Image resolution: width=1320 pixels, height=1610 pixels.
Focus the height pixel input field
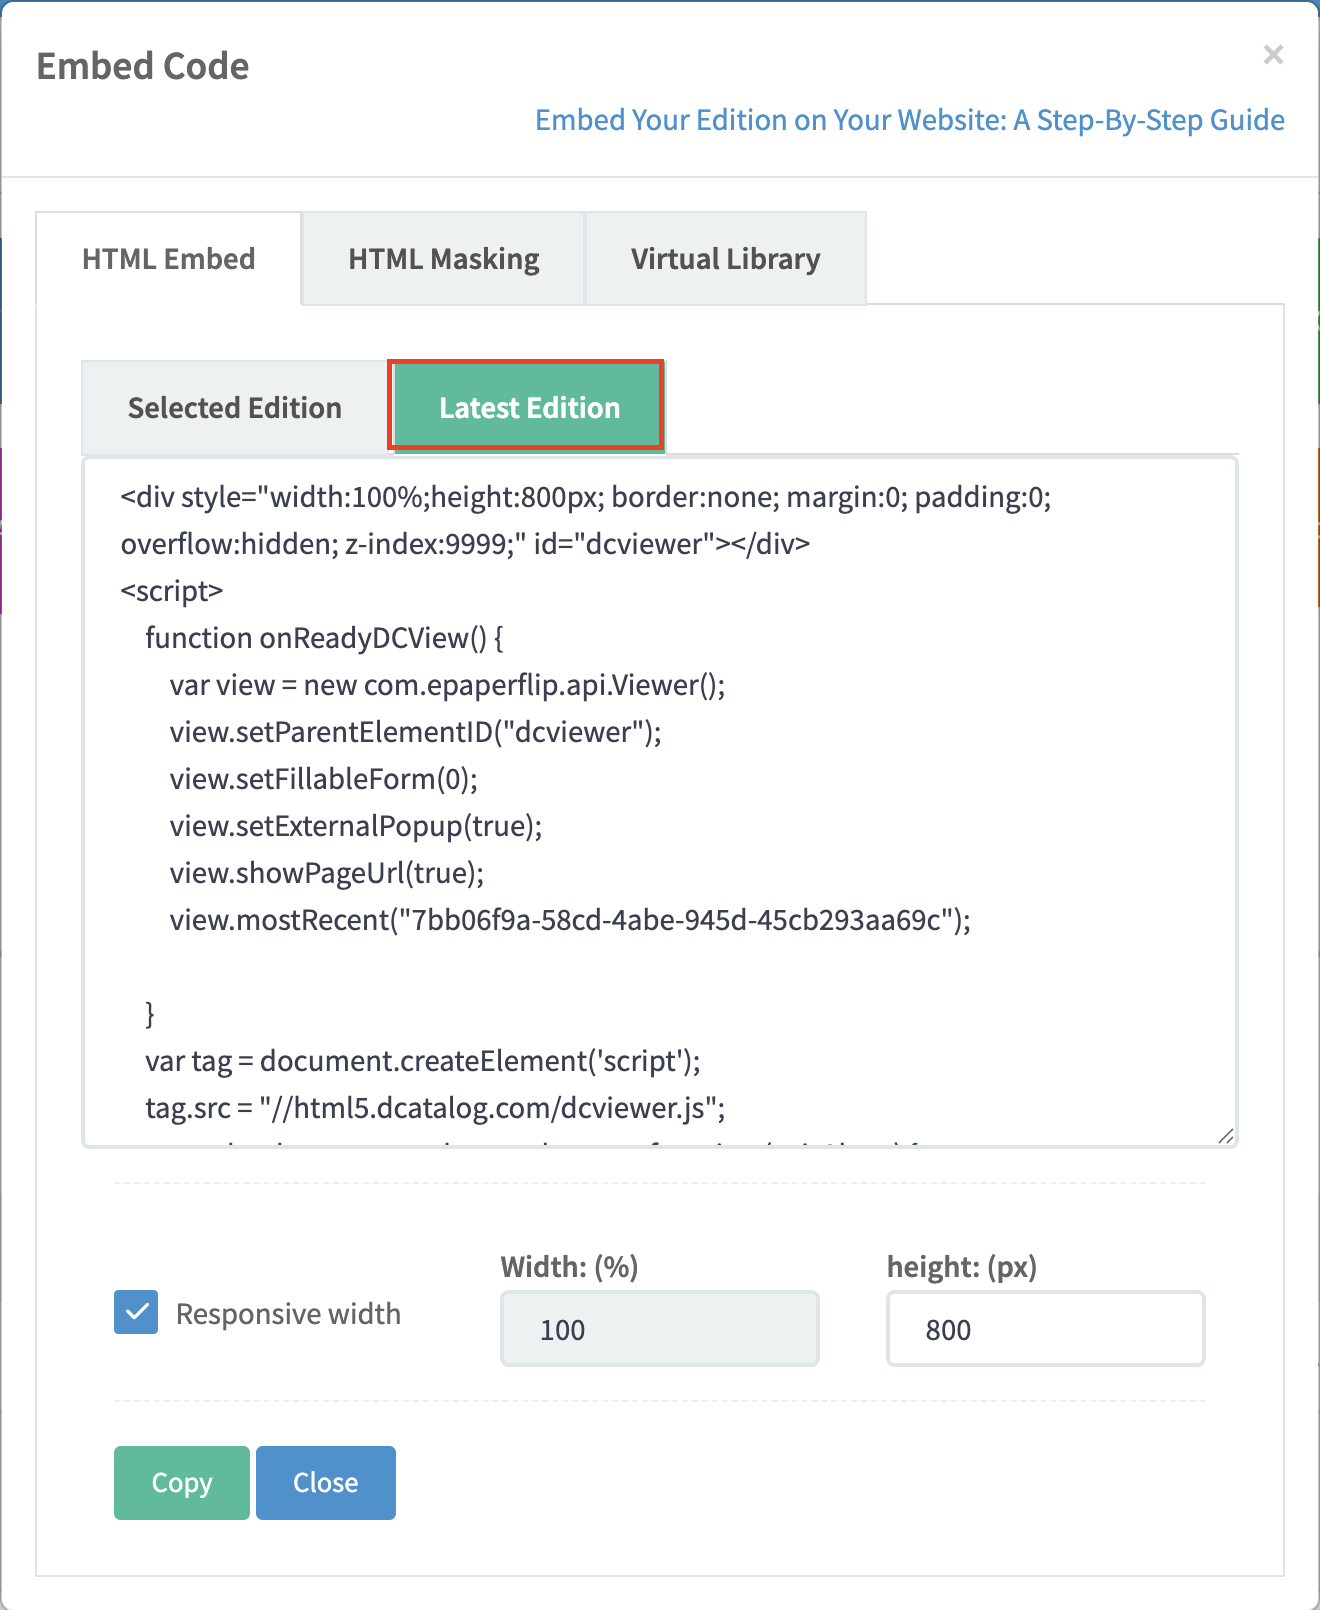click(1045, 1329)
